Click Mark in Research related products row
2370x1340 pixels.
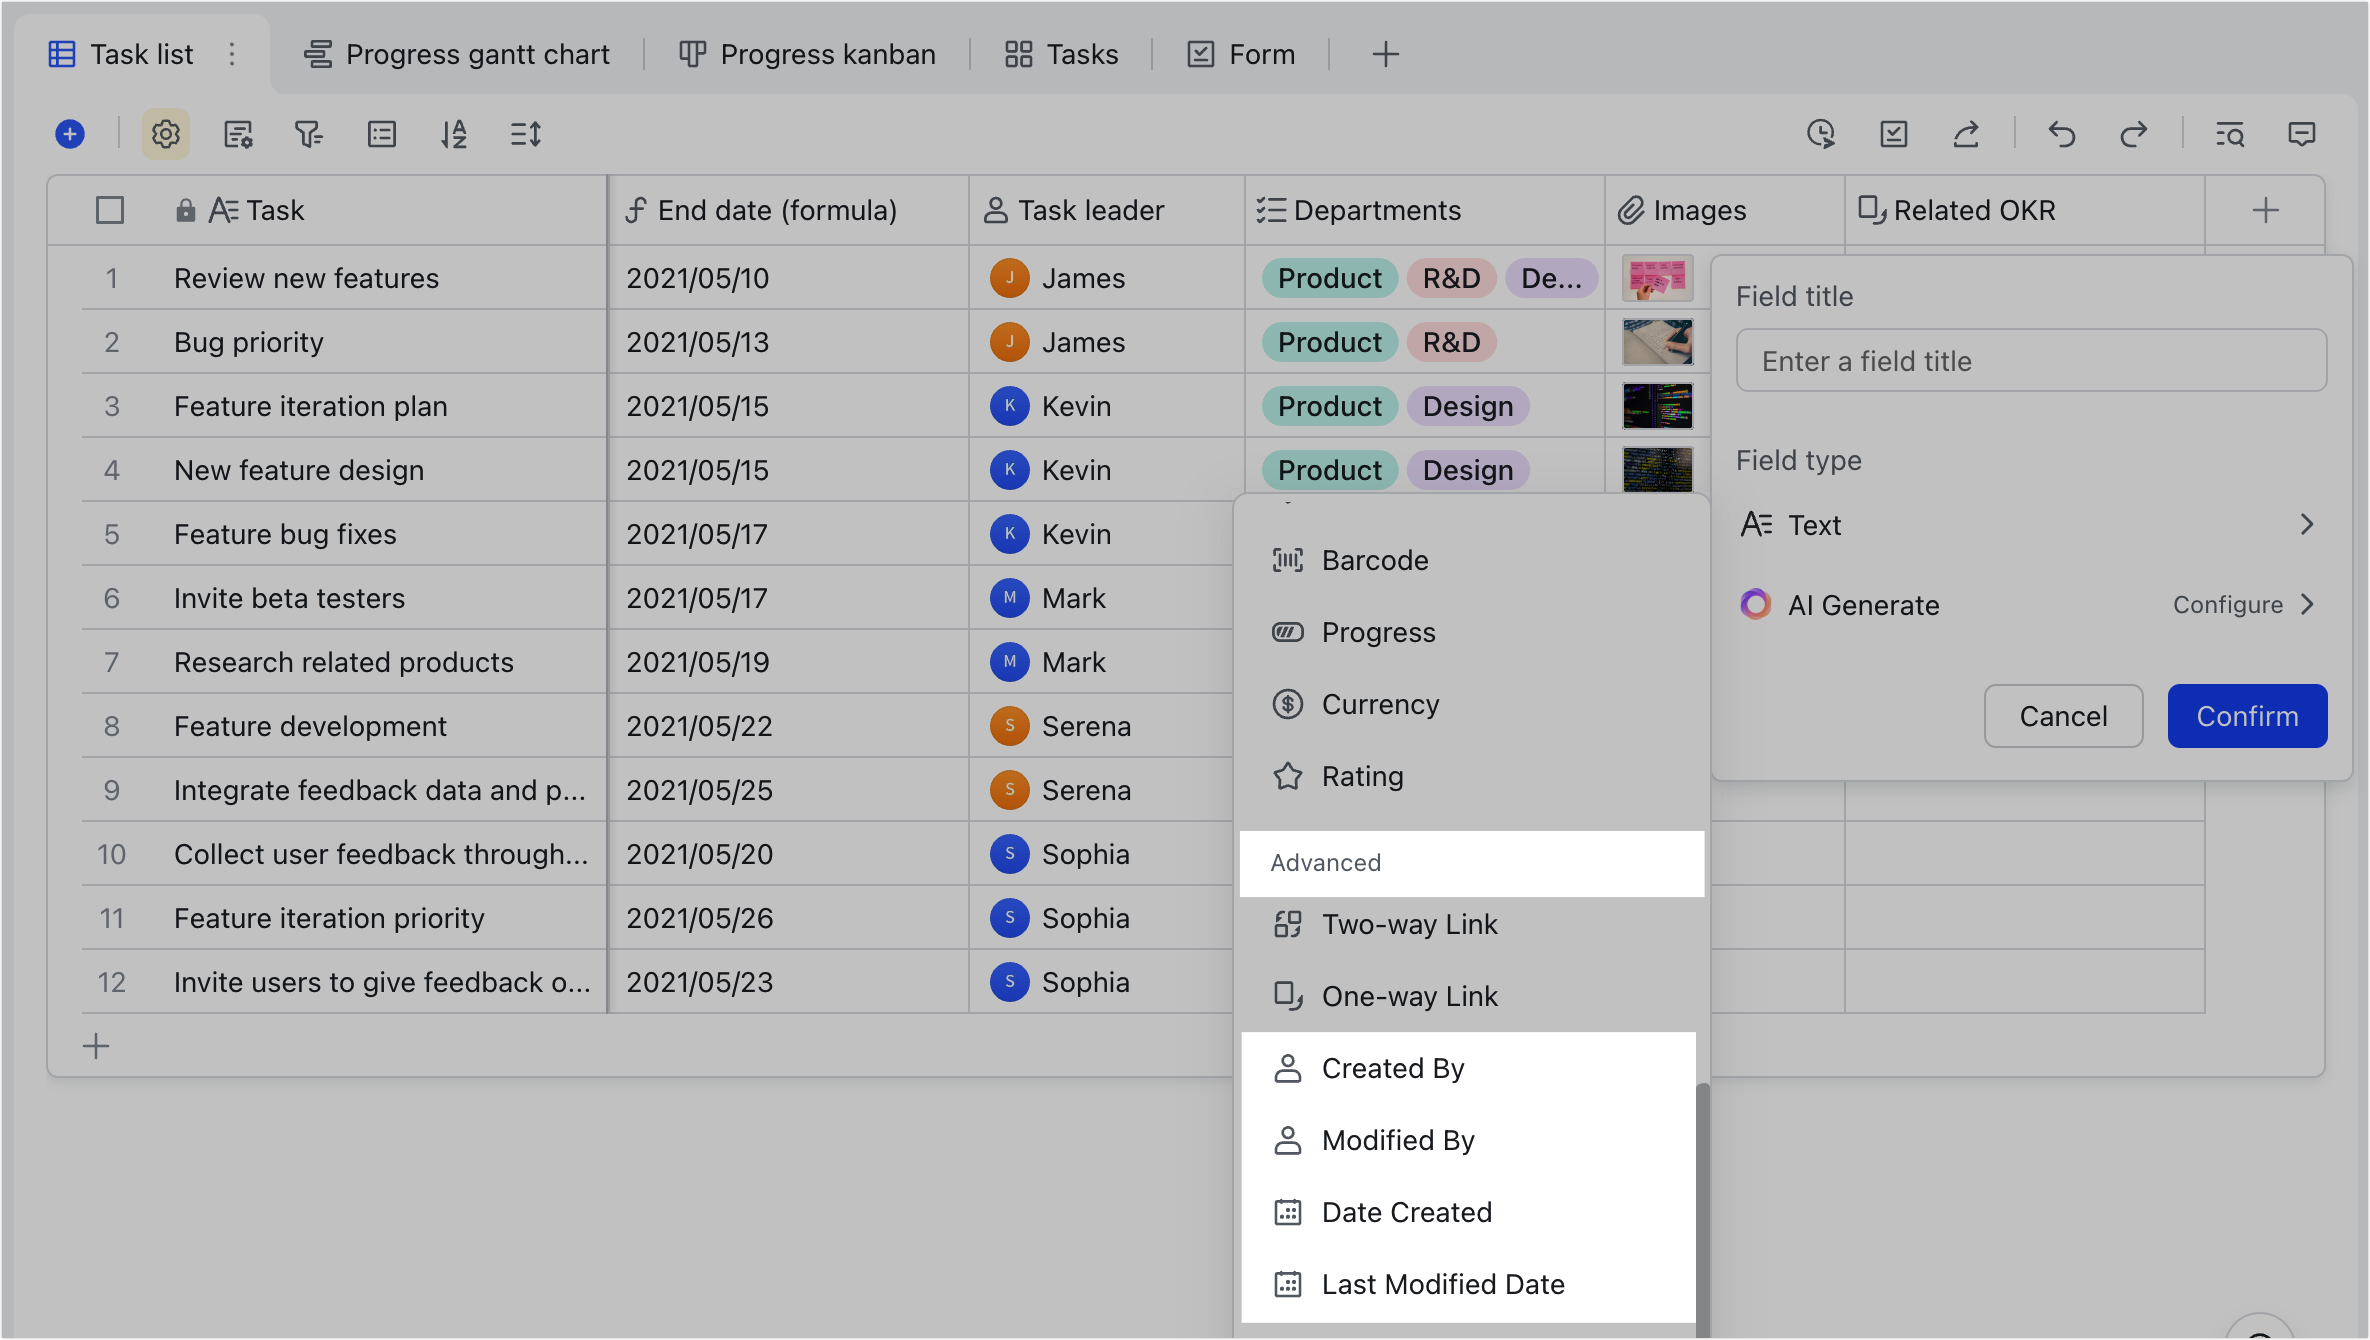point(1048,662)
